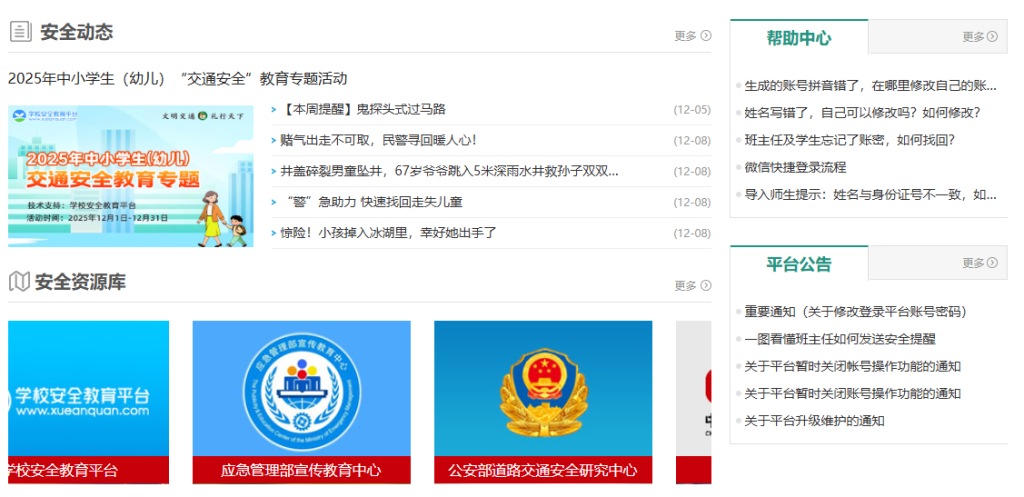Screen dimensions: 1024x497
Task: Open notice 关于平台升级维护的通知
Action: 815,421
